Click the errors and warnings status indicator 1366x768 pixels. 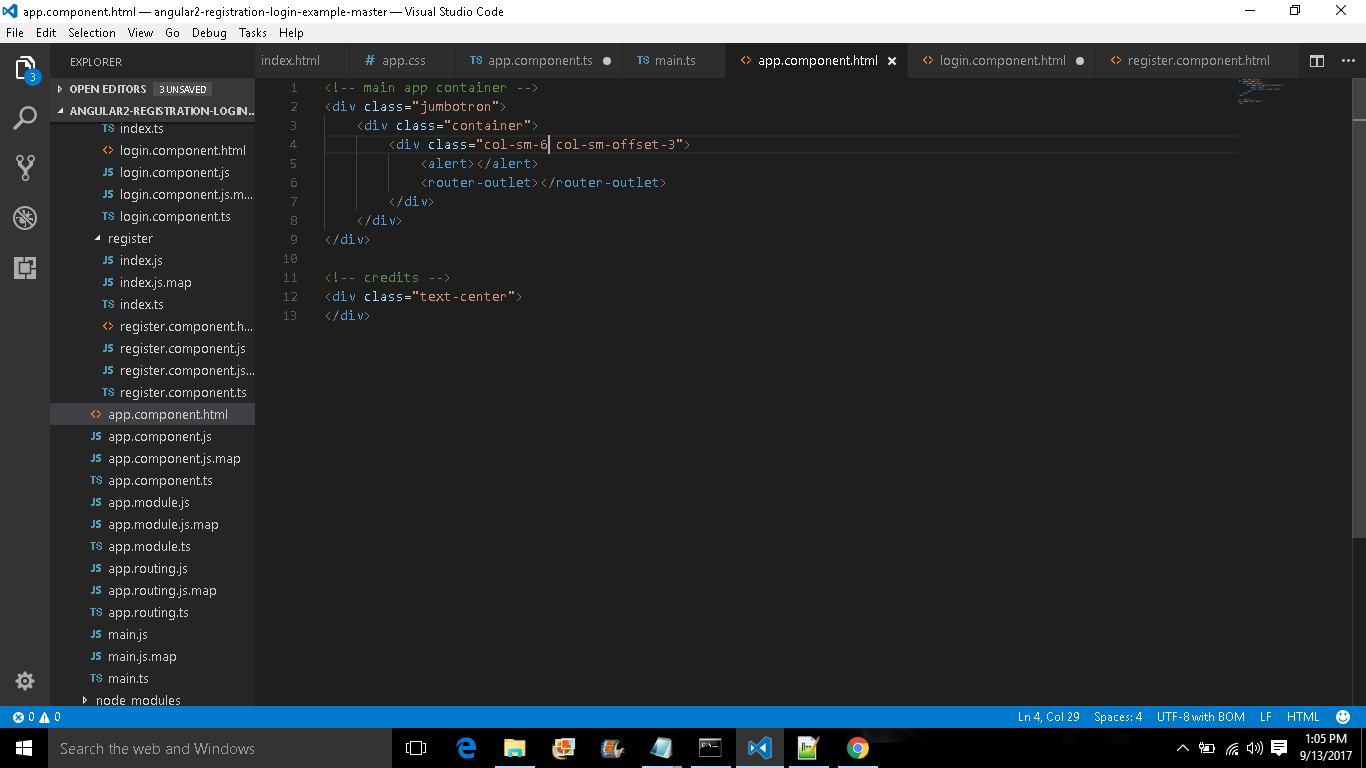(x=37, y=717)
